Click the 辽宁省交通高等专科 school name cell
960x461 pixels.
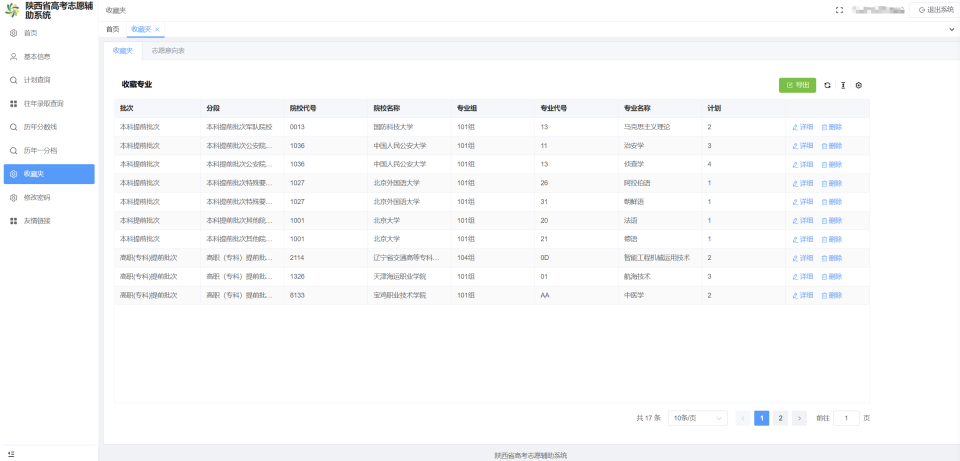point(410,258)
